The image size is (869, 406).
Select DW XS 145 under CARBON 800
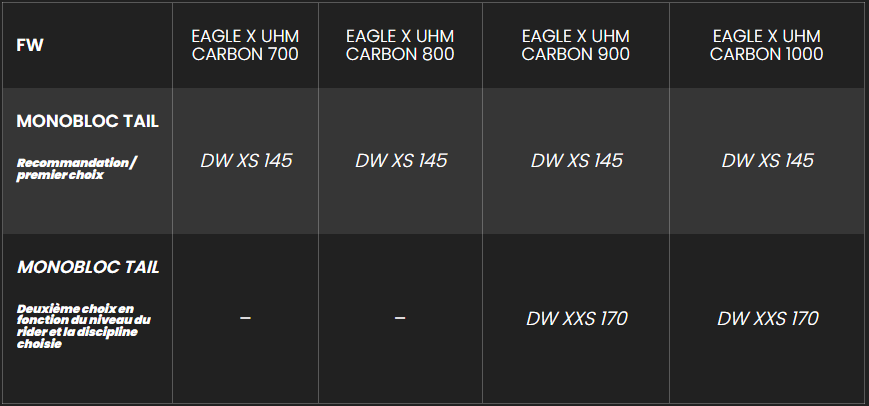[401, 160]
